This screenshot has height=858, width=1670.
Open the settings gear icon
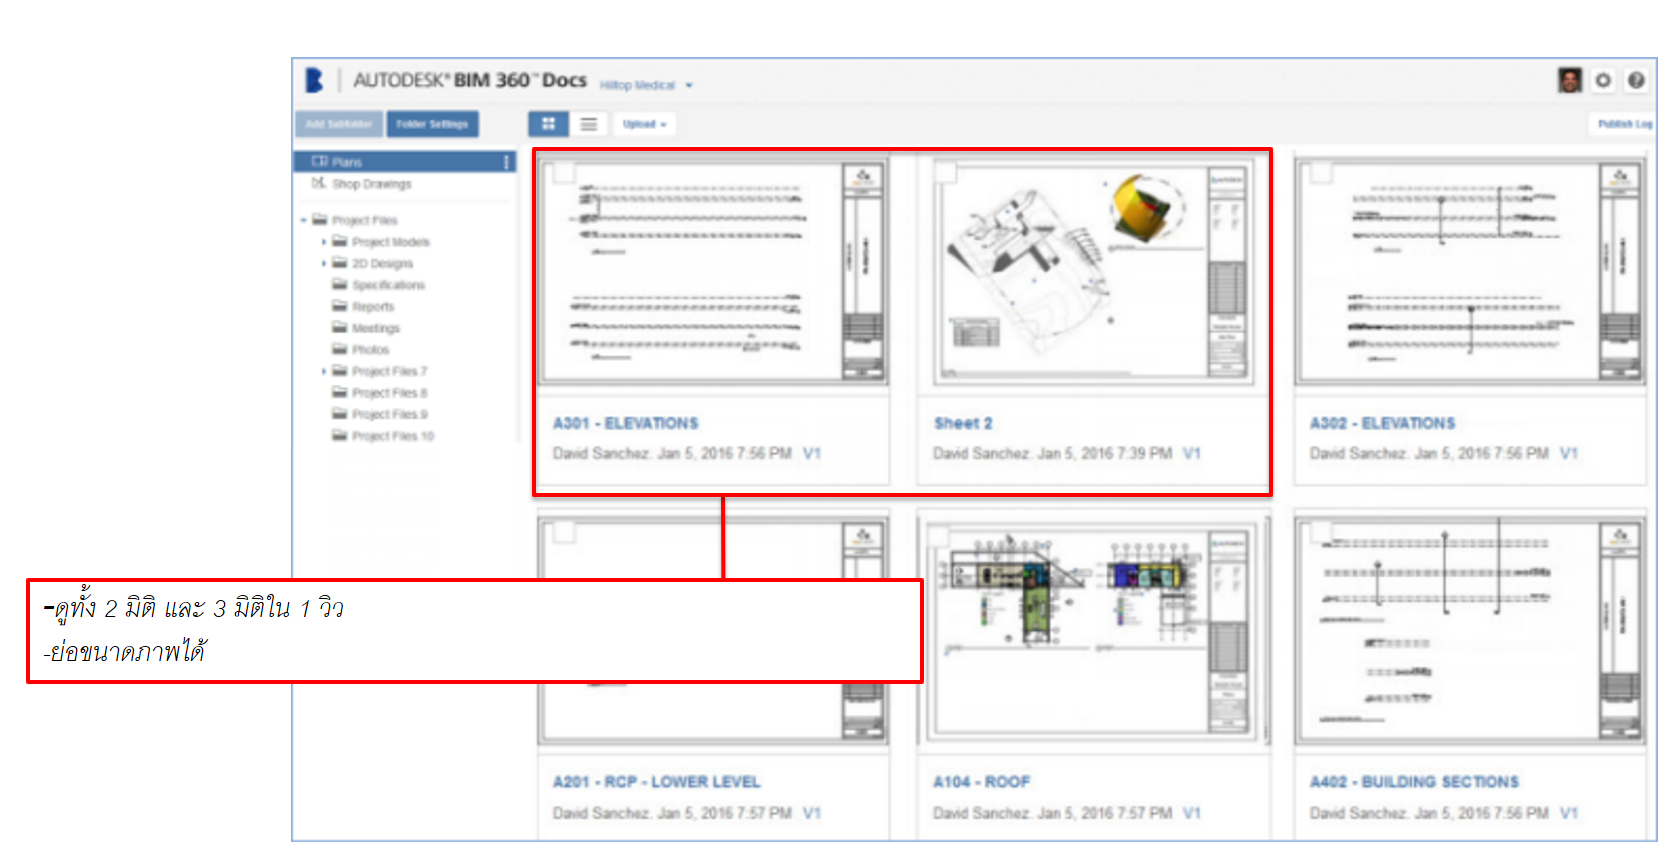[1603, 80]
